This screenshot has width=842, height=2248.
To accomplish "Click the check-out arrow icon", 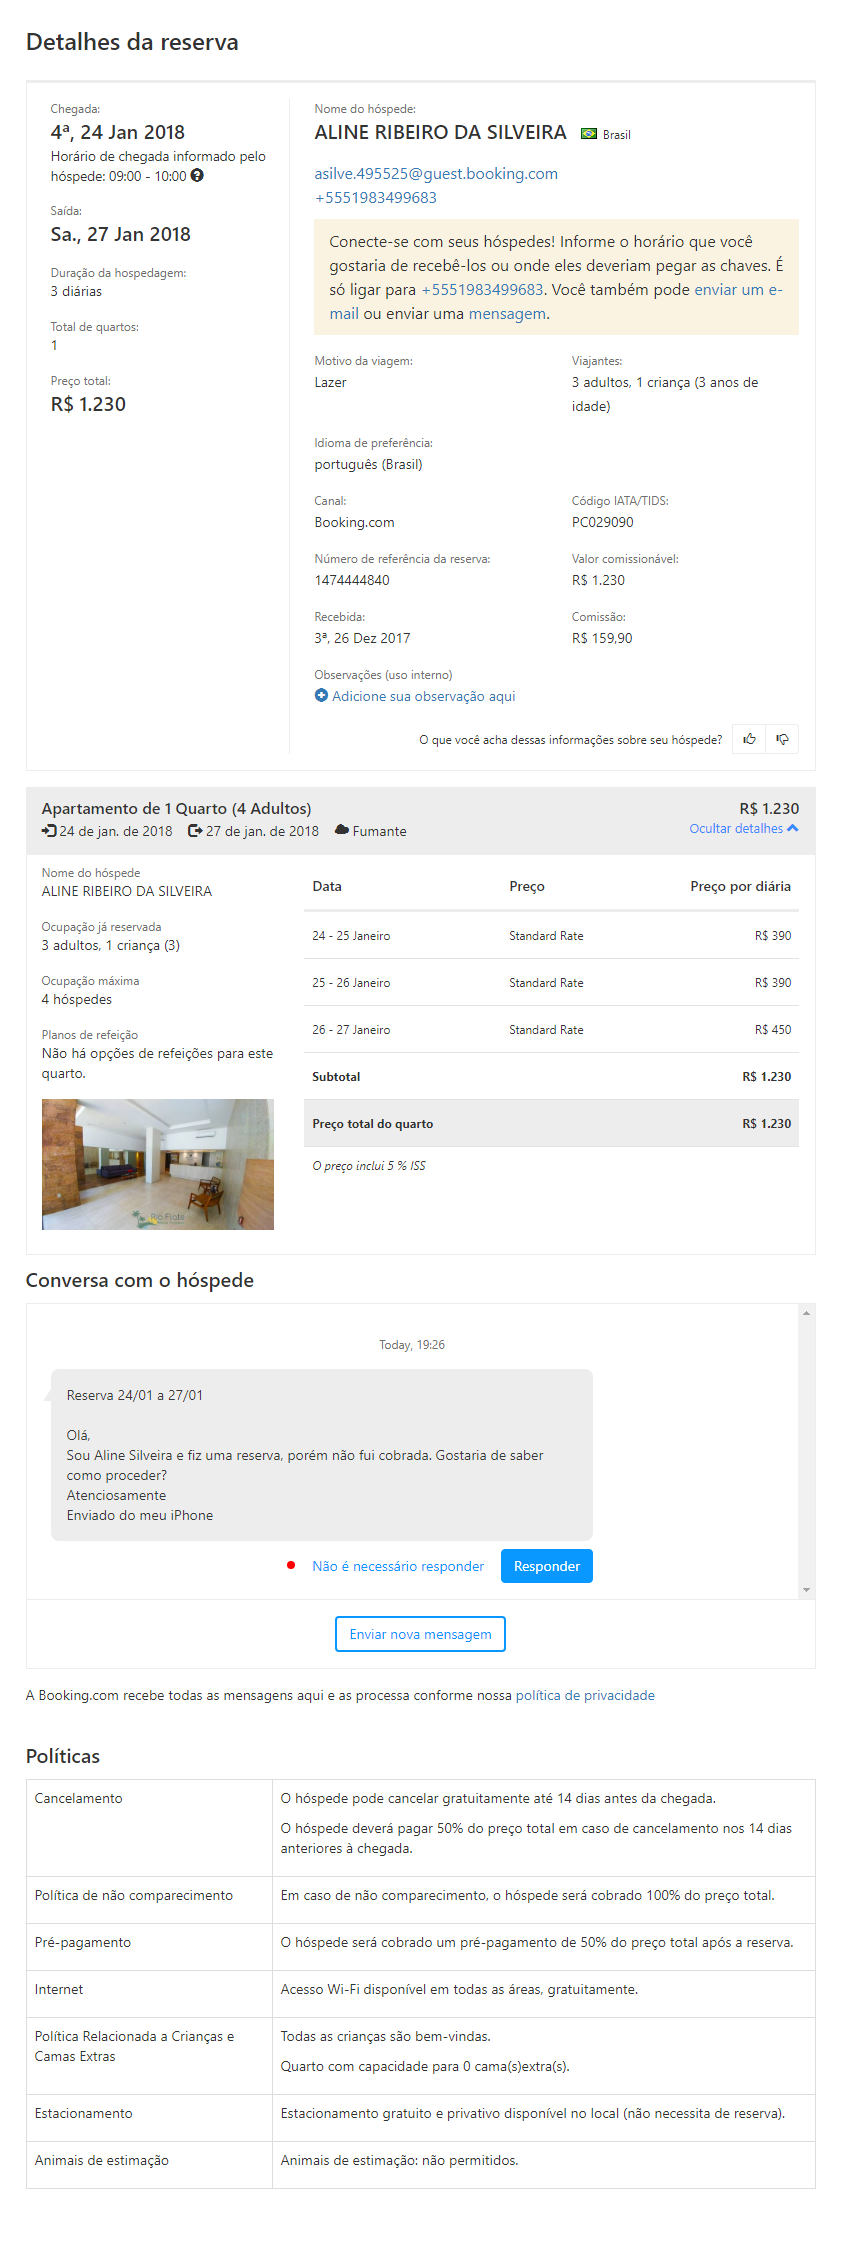I will pyautogui.click(x=195, y=831).
